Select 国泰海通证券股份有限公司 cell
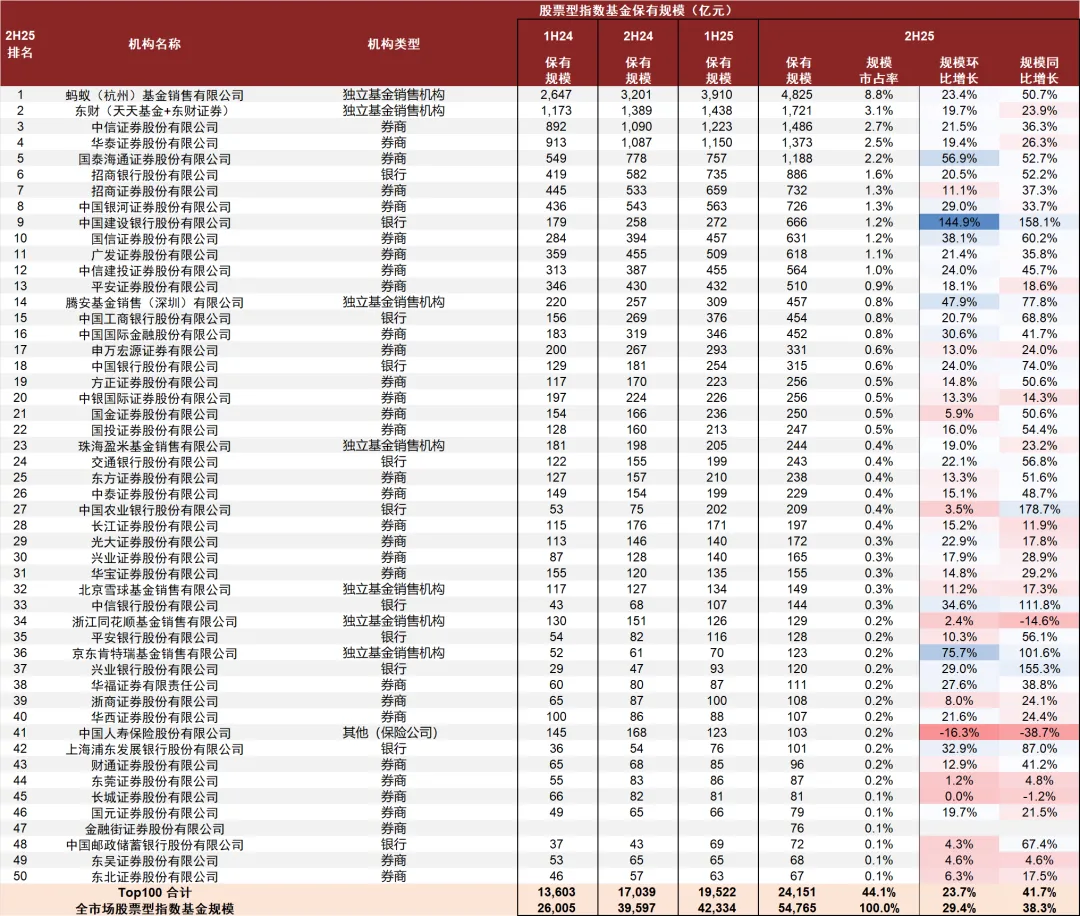1080x916 pixels. [154, 159]
